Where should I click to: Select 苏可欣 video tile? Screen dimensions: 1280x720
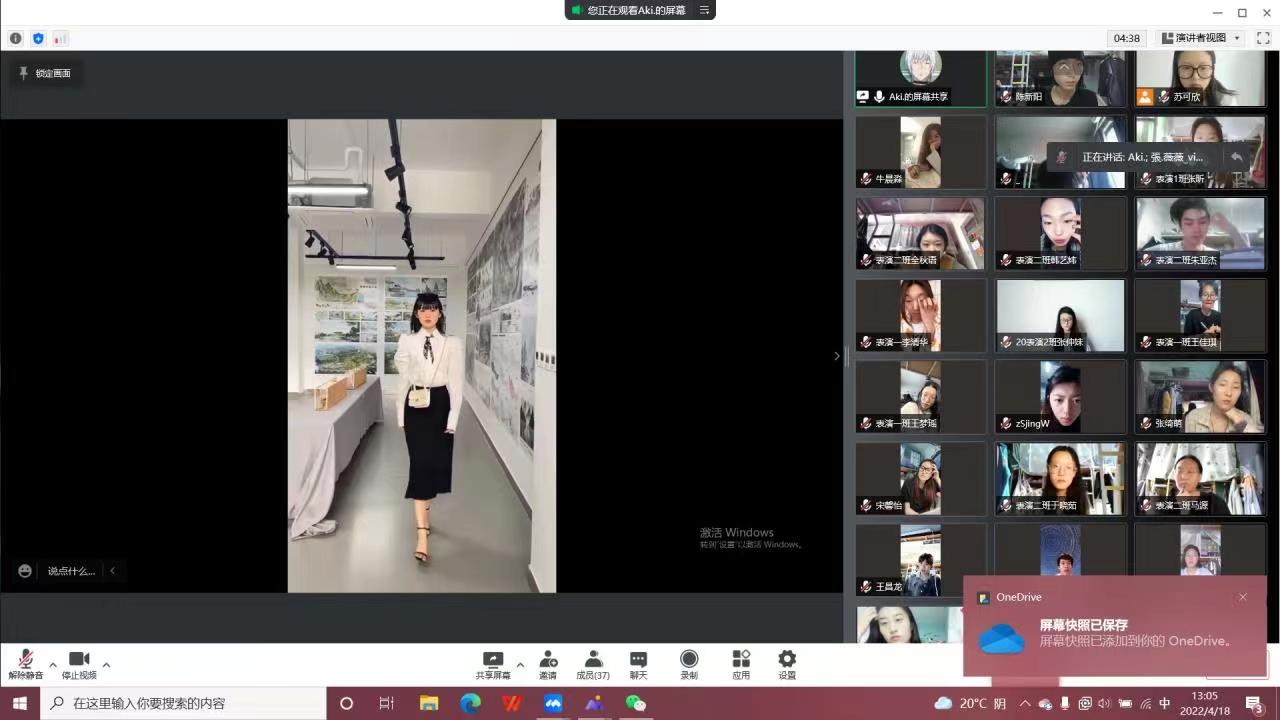pos(1200,79)
